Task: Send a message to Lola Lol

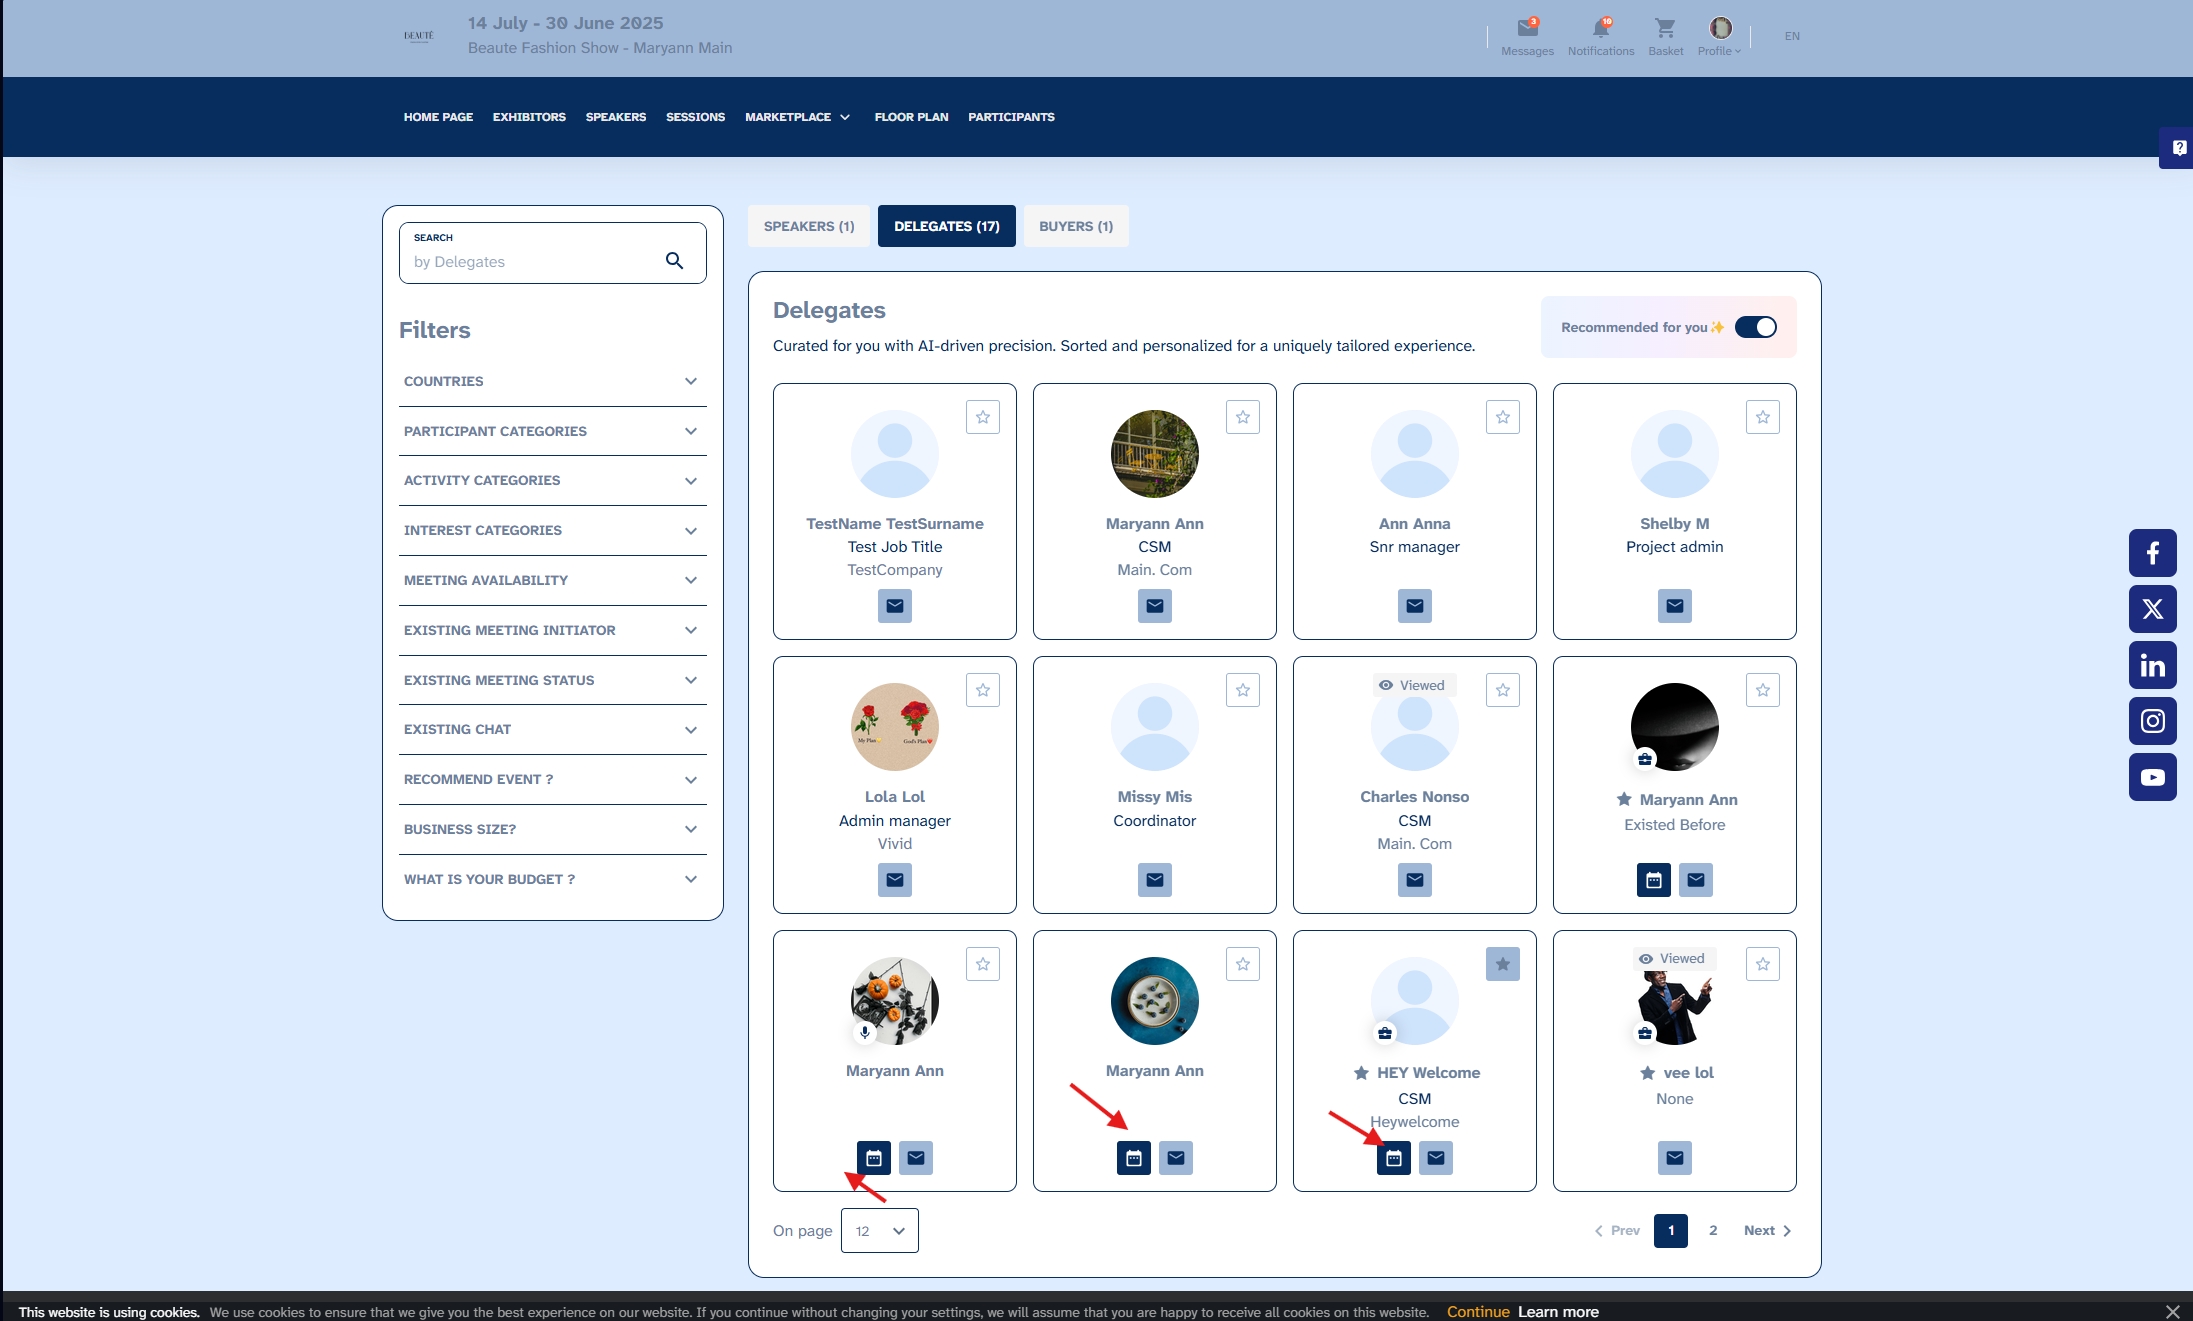Action: point(895,880)
